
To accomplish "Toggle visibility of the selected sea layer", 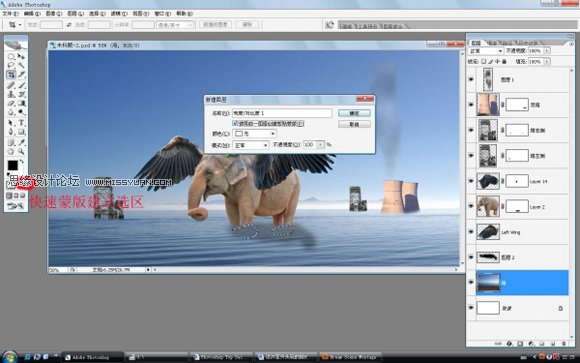I will (471, 282).
